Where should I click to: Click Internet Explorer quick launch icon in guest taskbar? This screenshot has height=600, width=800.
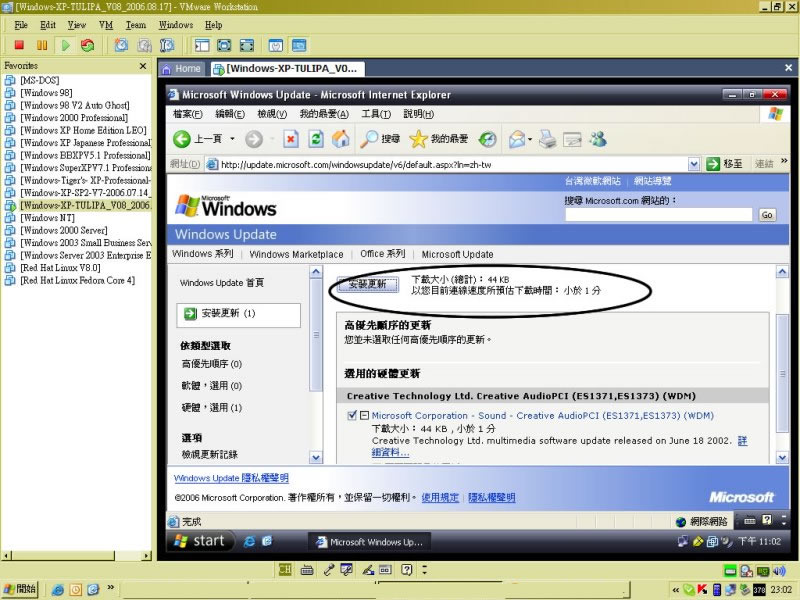coord(249,541)
